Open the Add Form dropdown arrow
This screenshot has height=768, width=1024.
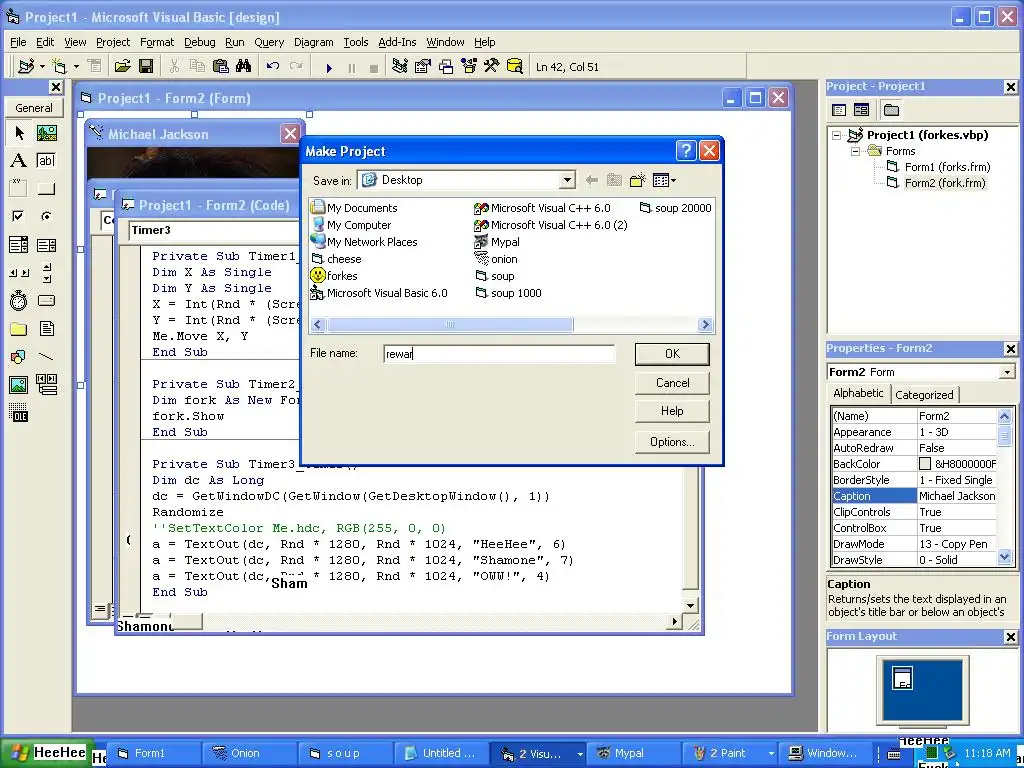coord(76,66)
